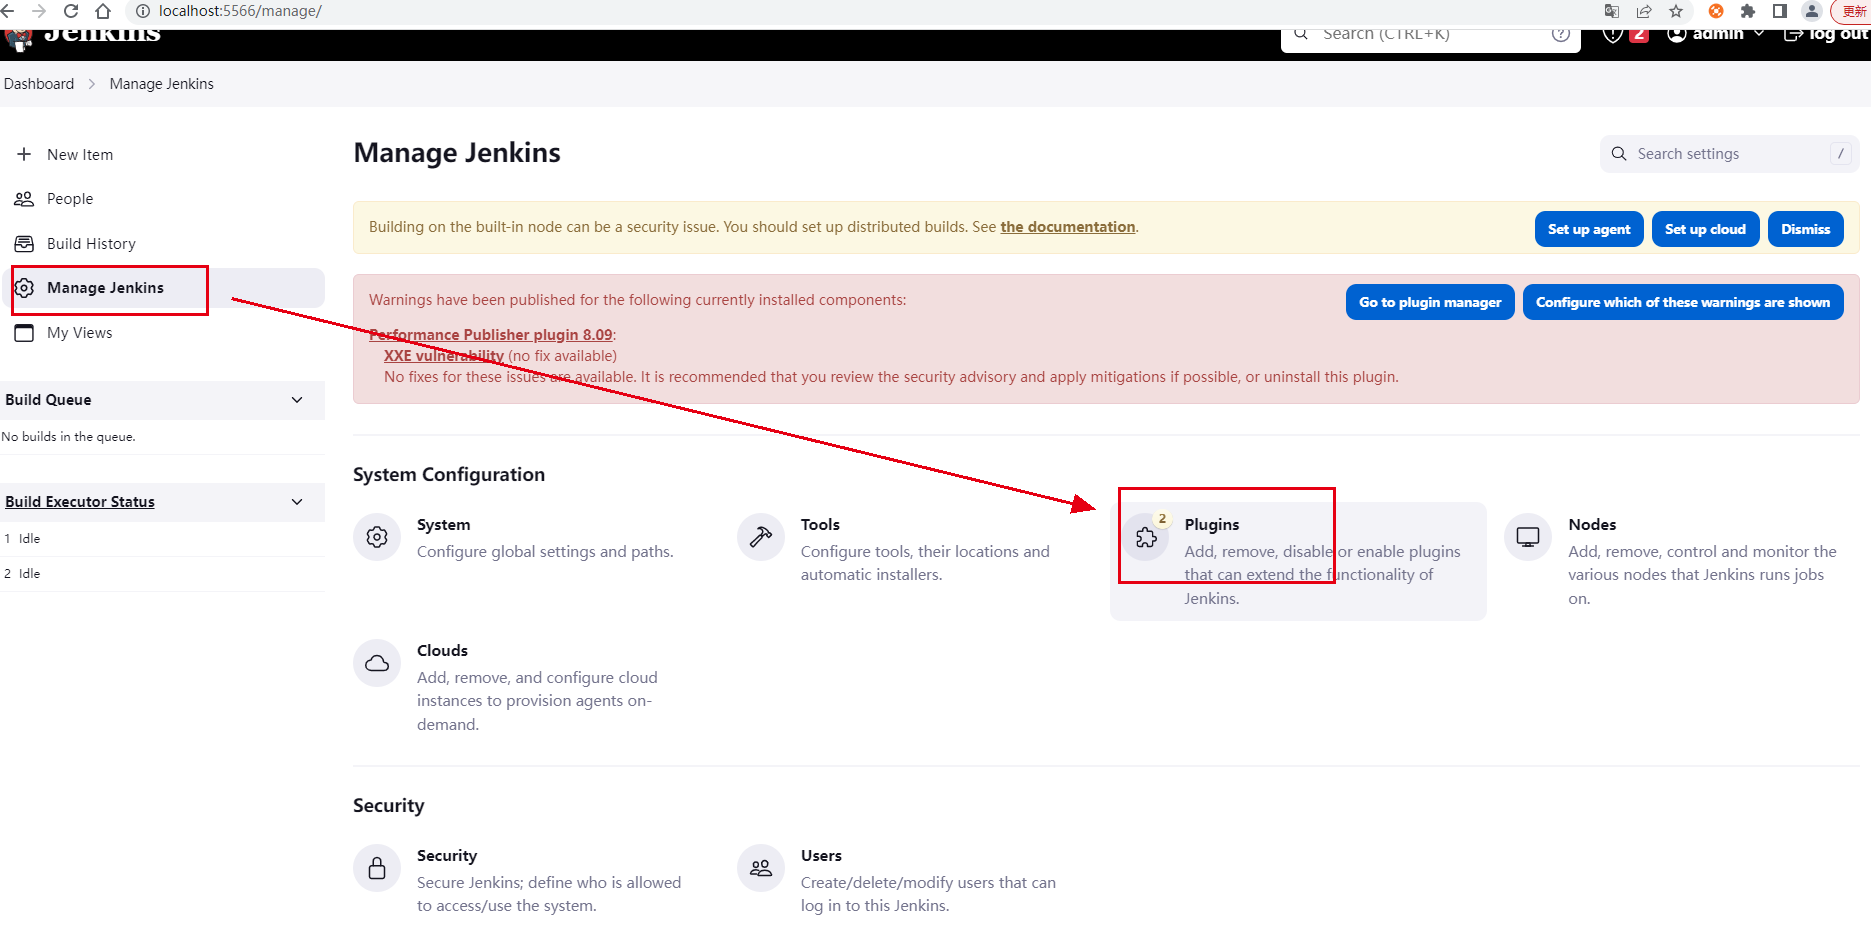Open the Tools configuration title
1871x928 pixels.
(x=820, y=525)
